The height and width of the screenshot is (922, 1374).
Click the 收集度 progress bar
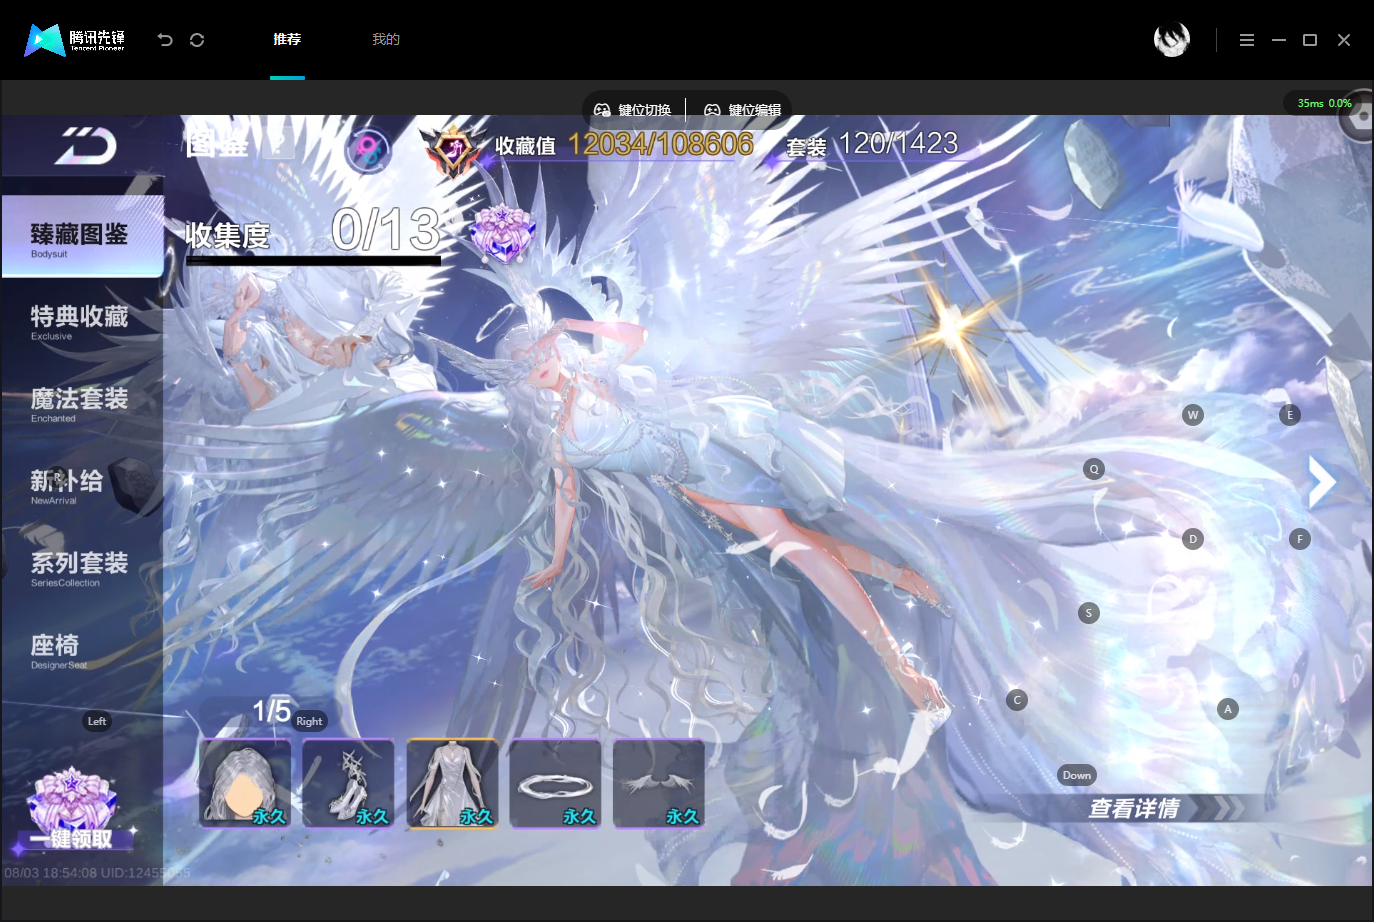point(313,261)
